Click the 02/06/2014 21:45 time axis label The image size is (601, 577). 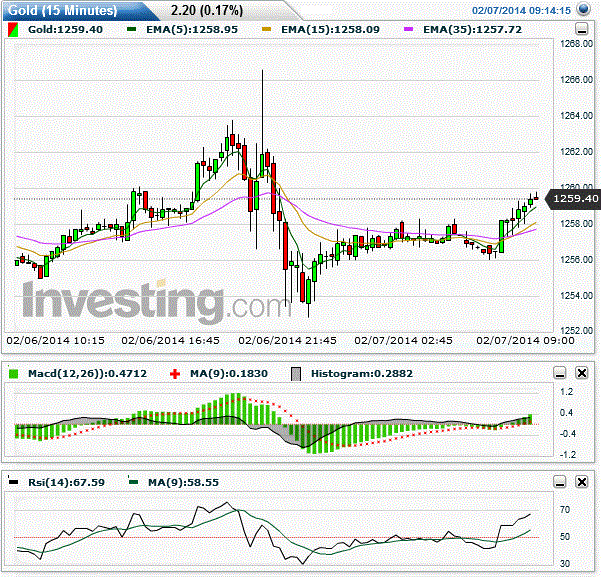tap(287, 340)
